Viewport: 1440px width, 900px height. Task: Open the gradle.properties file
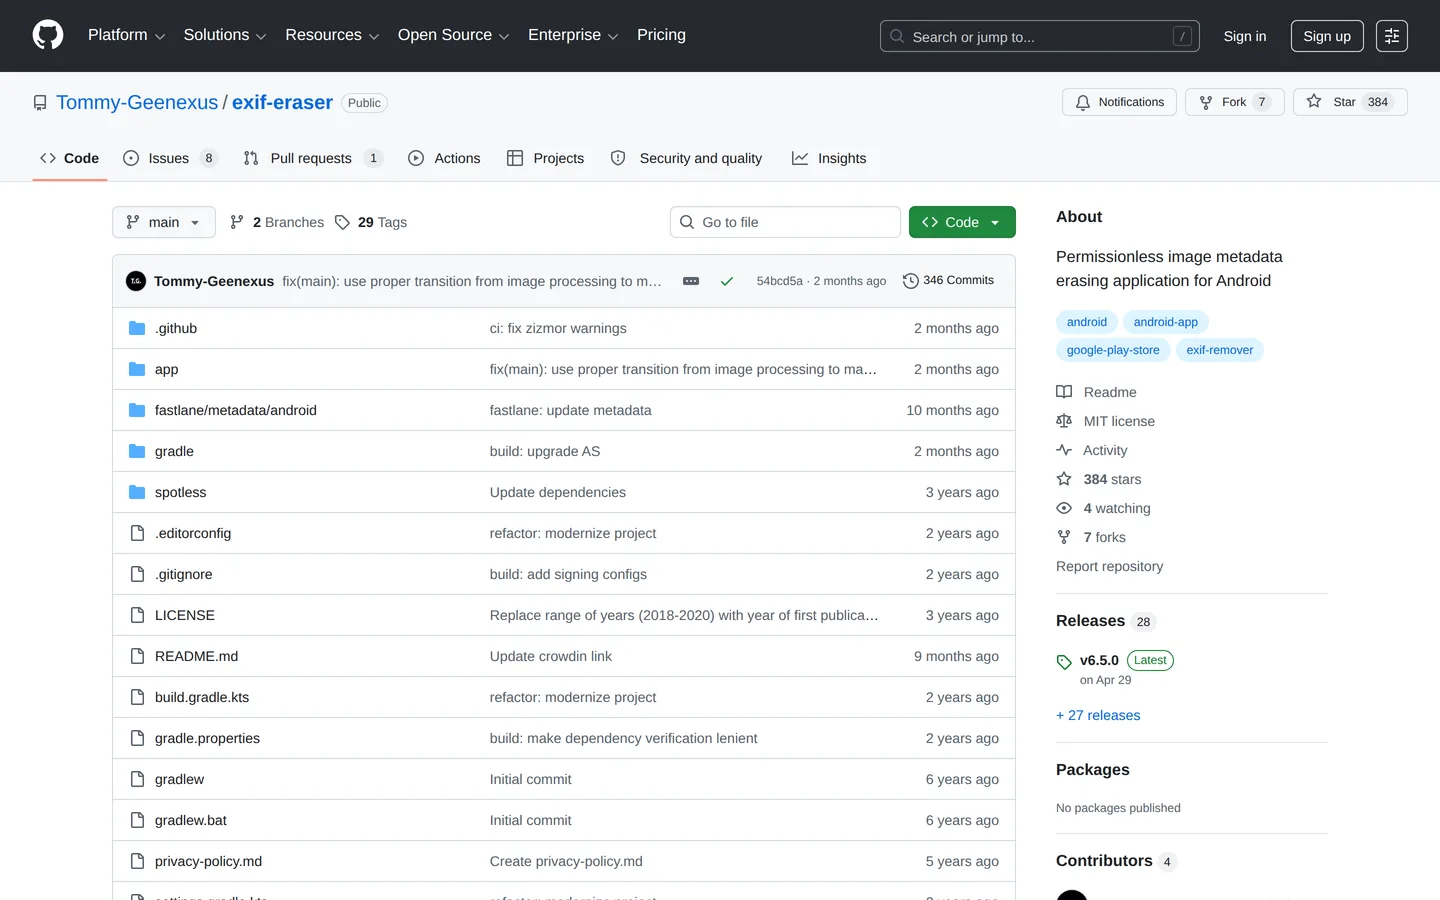coord(207,738)
